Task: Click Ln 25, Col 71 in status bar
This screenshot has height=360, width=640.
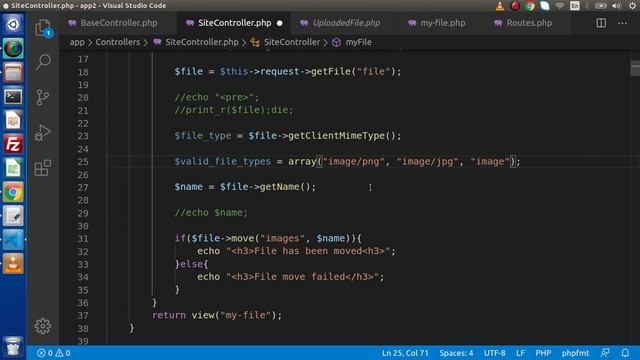Action: 405,353
